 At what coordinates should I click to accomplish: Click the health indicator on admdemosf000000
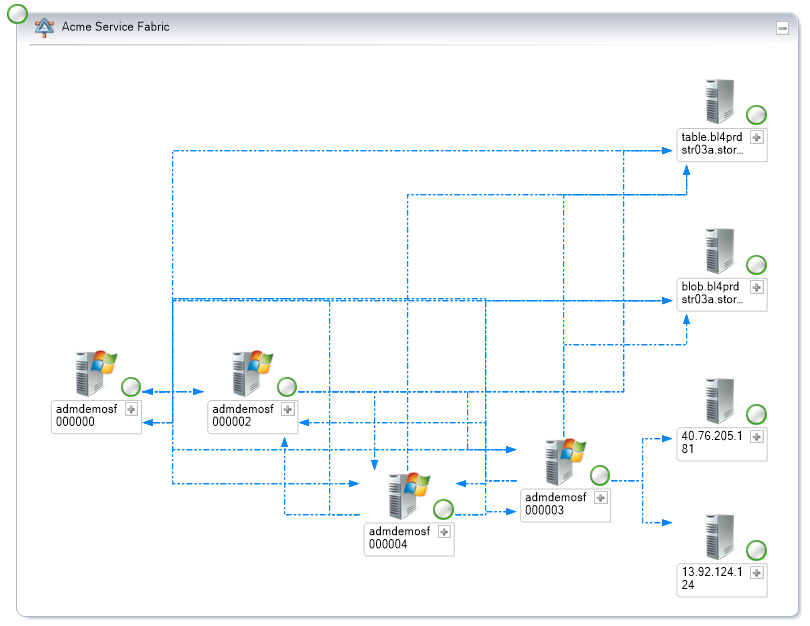[130, 387]
